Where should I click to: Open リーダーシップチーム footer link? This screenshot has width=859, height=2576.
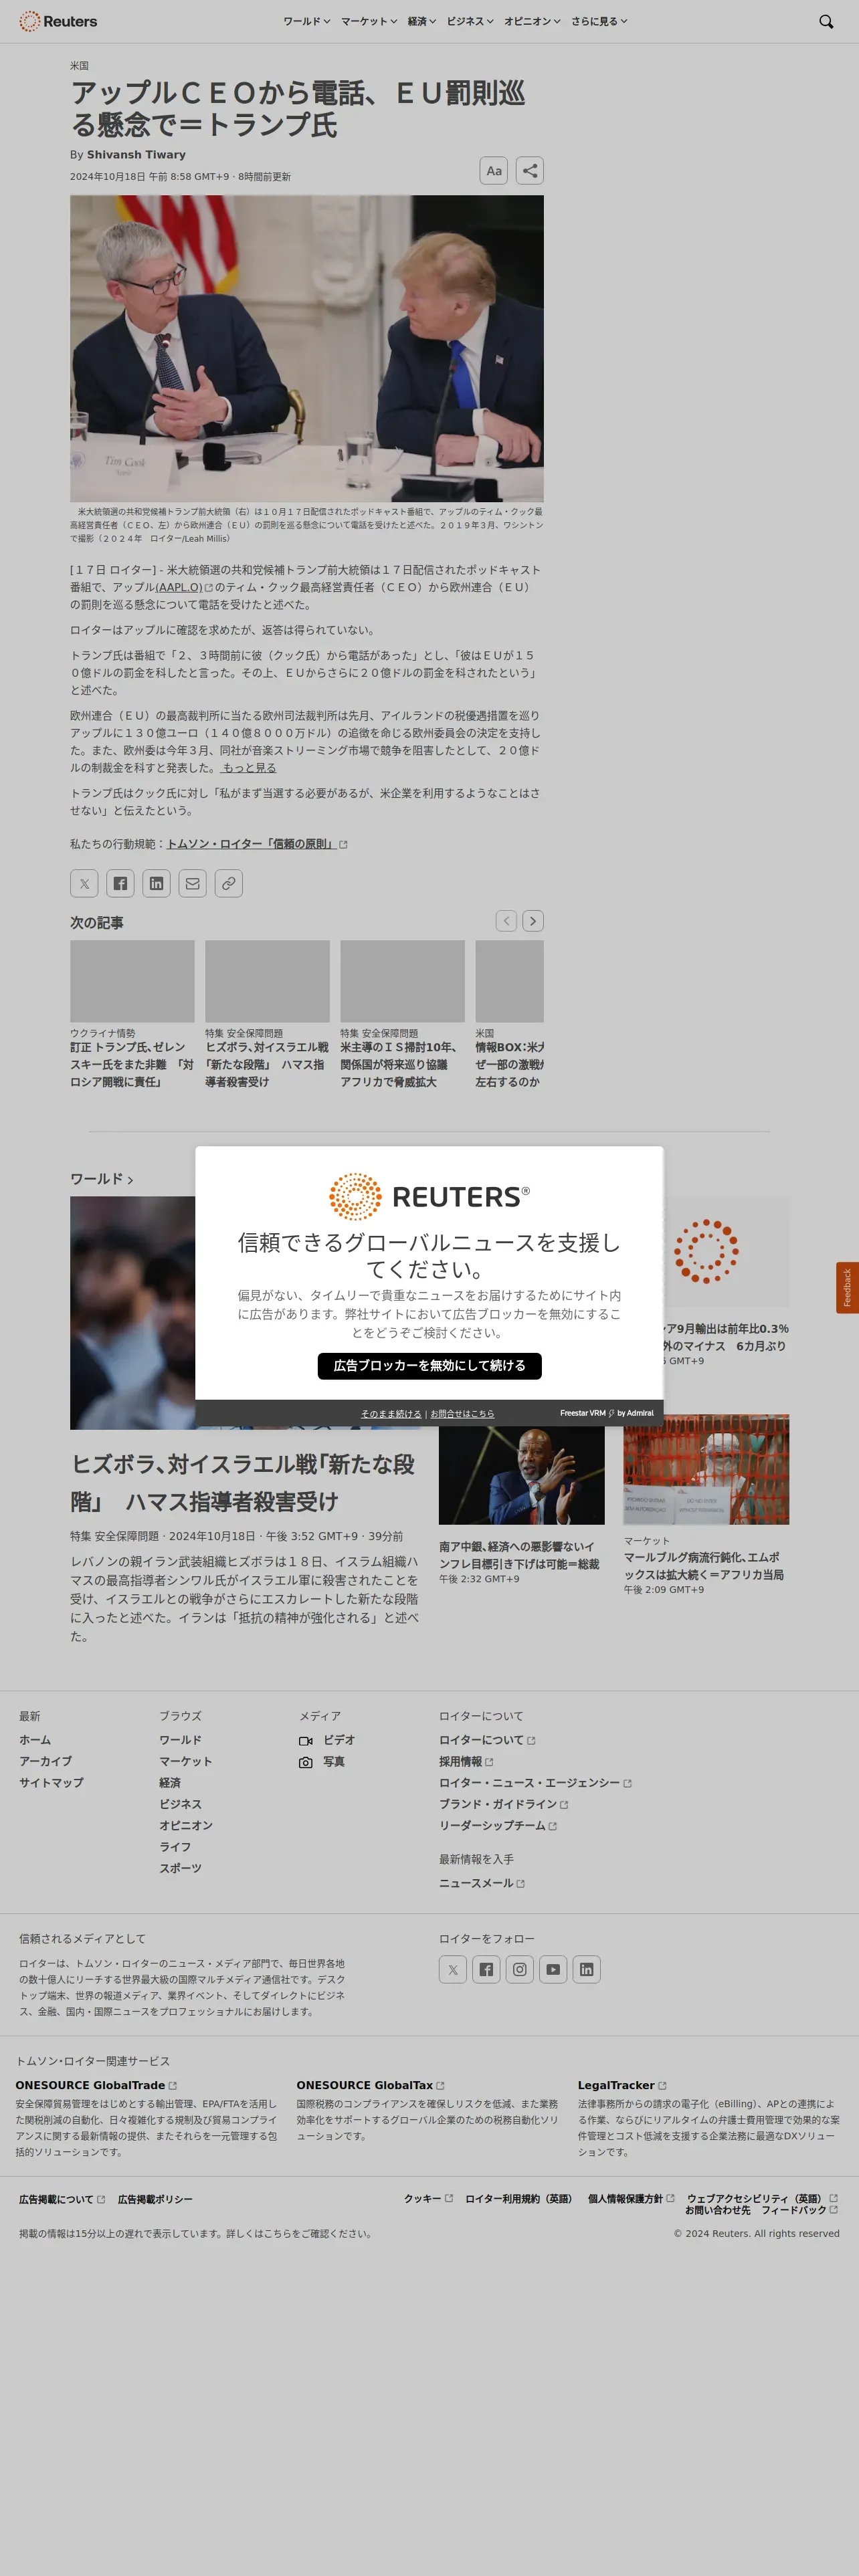tap(498, 1826)
